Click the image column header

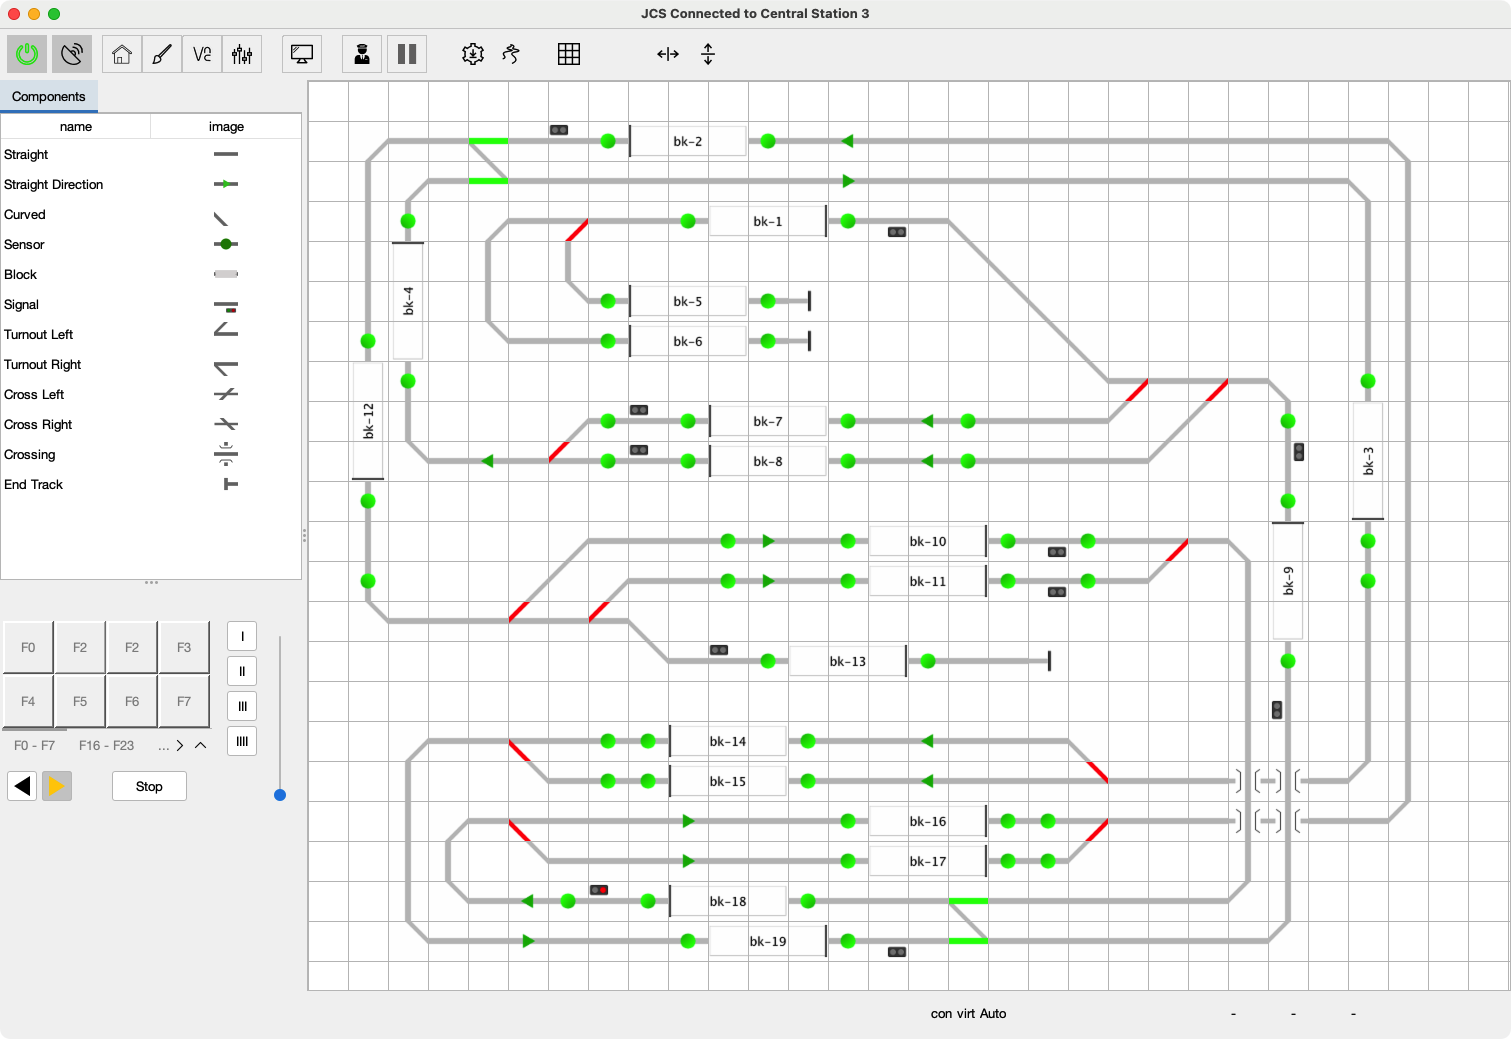click(226, 127)
